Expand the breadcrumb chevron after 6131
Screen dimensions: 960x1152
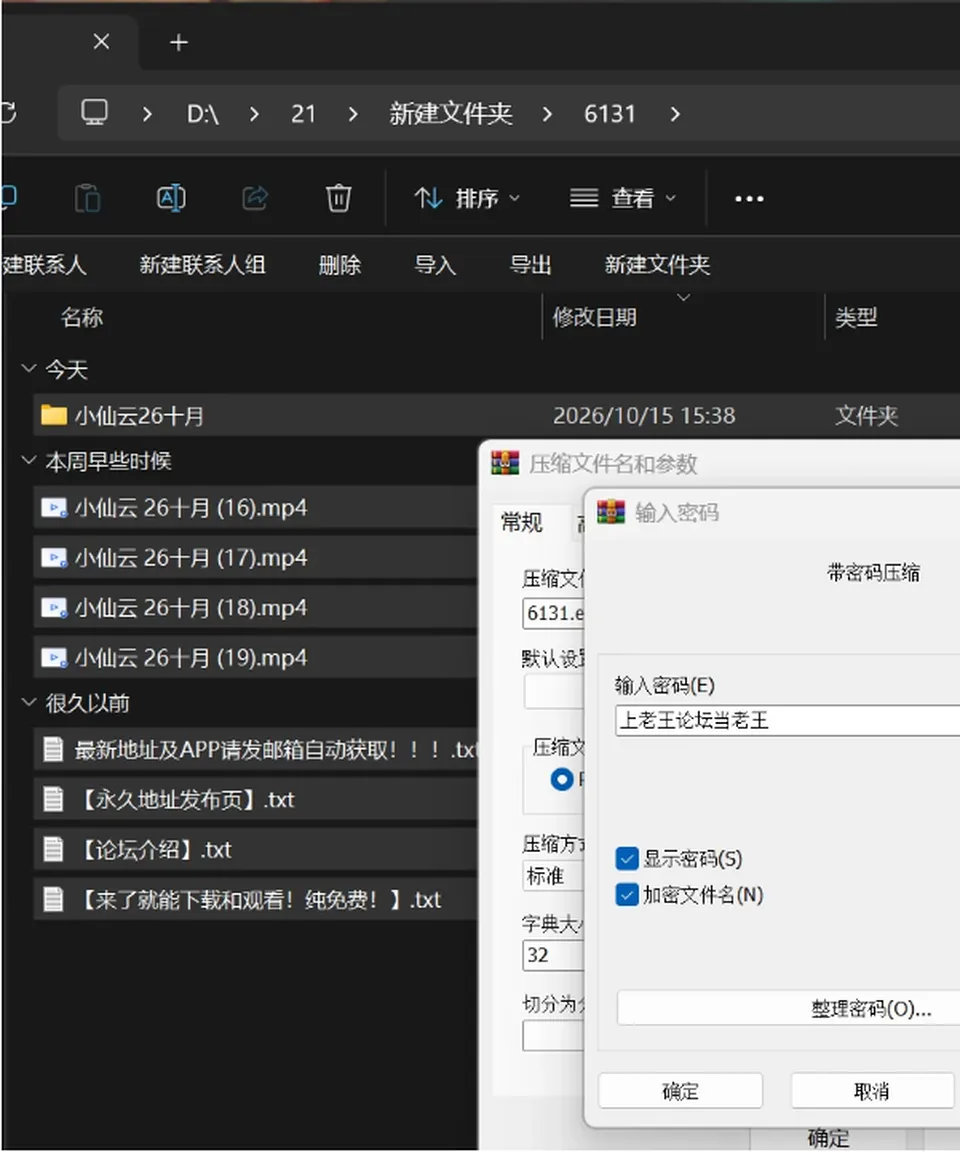675,114
